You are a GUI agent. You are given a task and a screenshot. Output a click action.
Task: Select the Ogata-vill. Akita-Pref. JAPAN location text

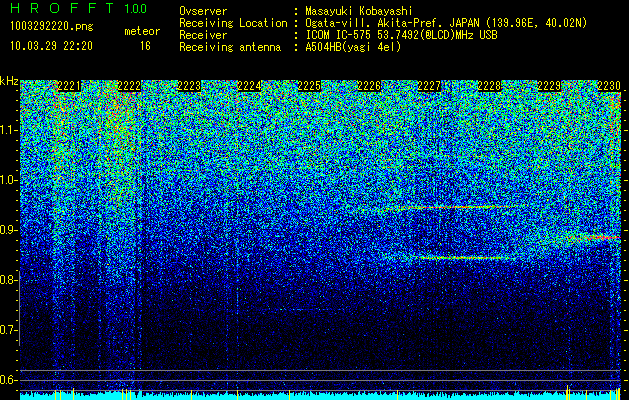pyautogui.click(x=446, y=24)
